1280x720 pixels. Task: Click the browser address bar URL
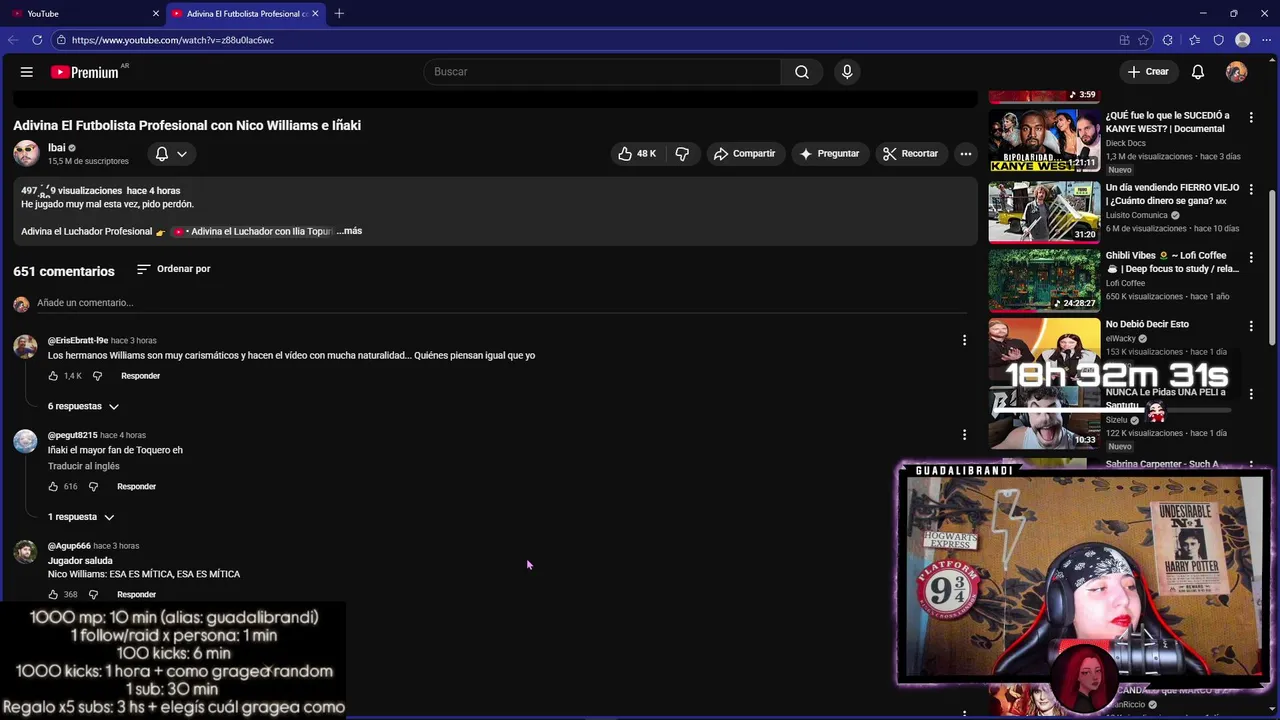click(173, 40)
